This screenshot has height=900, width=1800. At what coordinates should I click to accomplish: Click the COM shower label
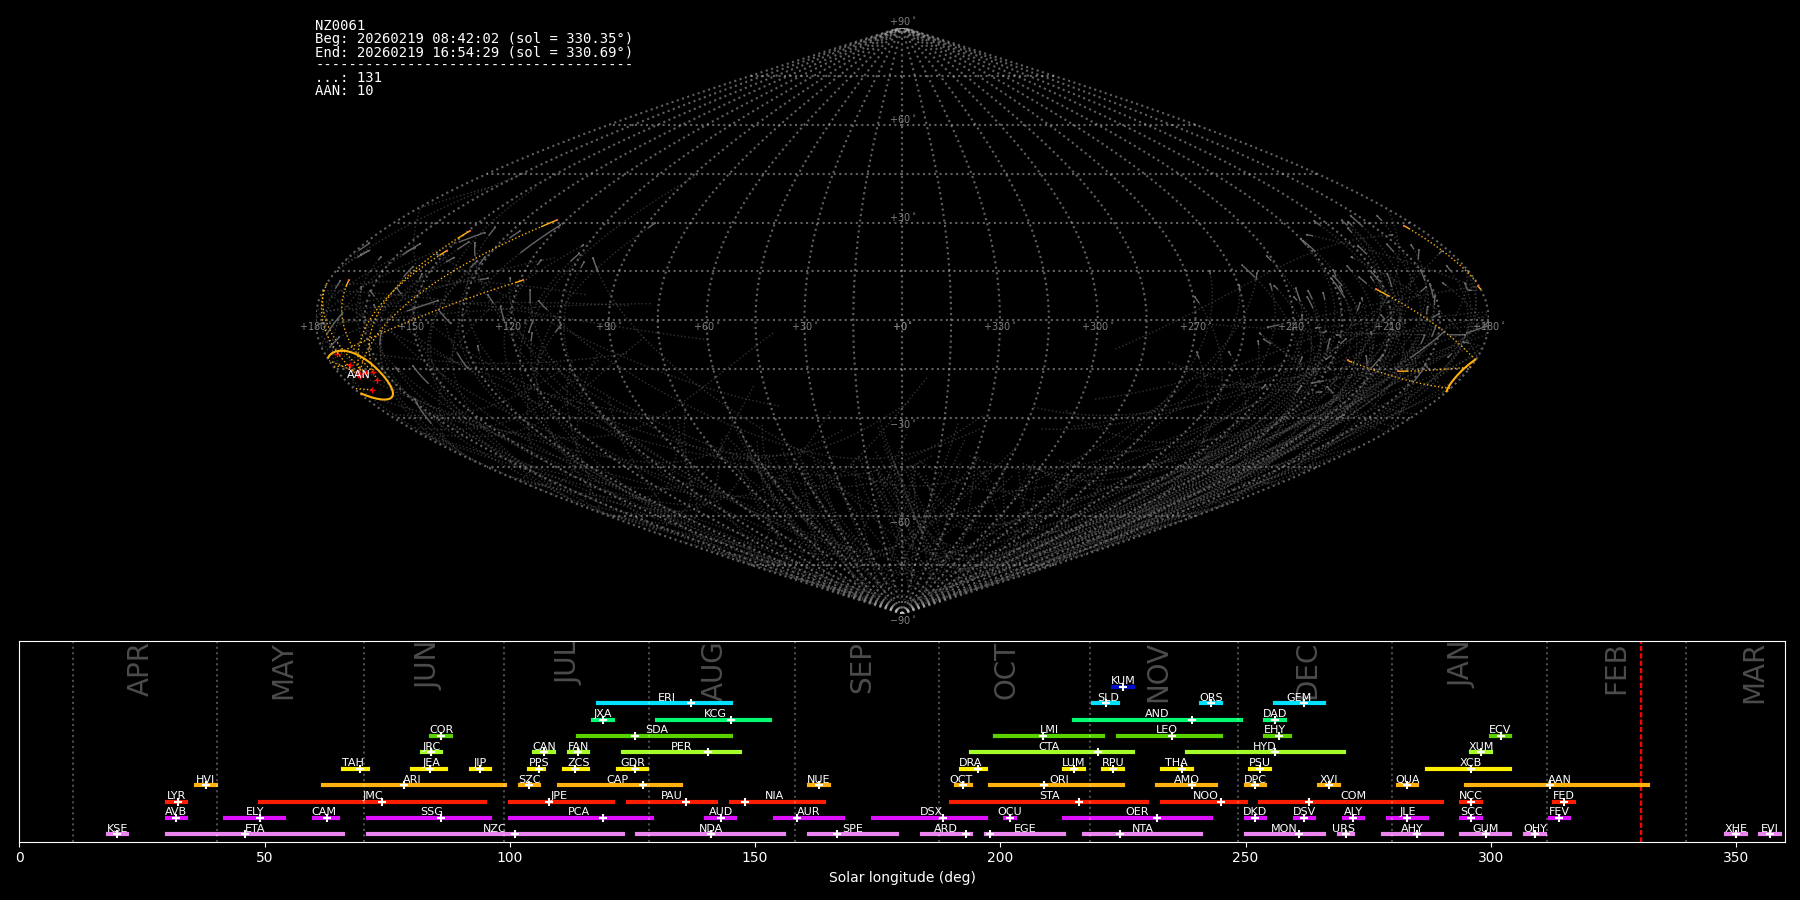(x=1353, y=796)
